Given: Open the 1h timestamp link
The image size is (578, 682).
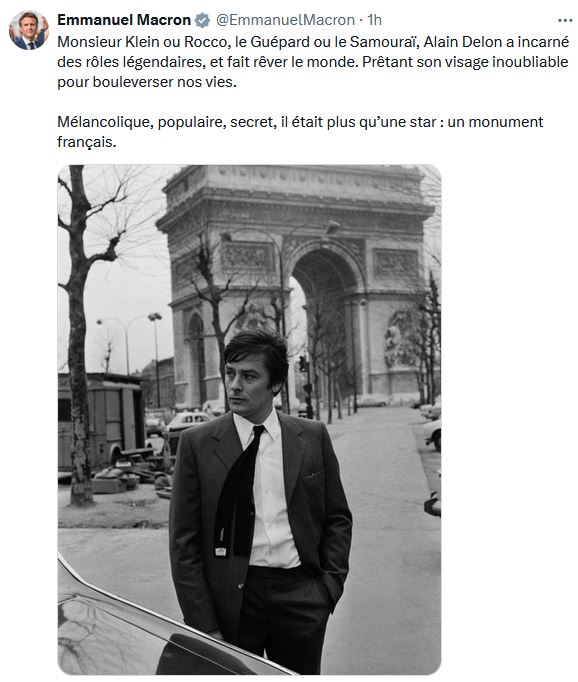Looking at the screenshot, I should pos(374,20).
